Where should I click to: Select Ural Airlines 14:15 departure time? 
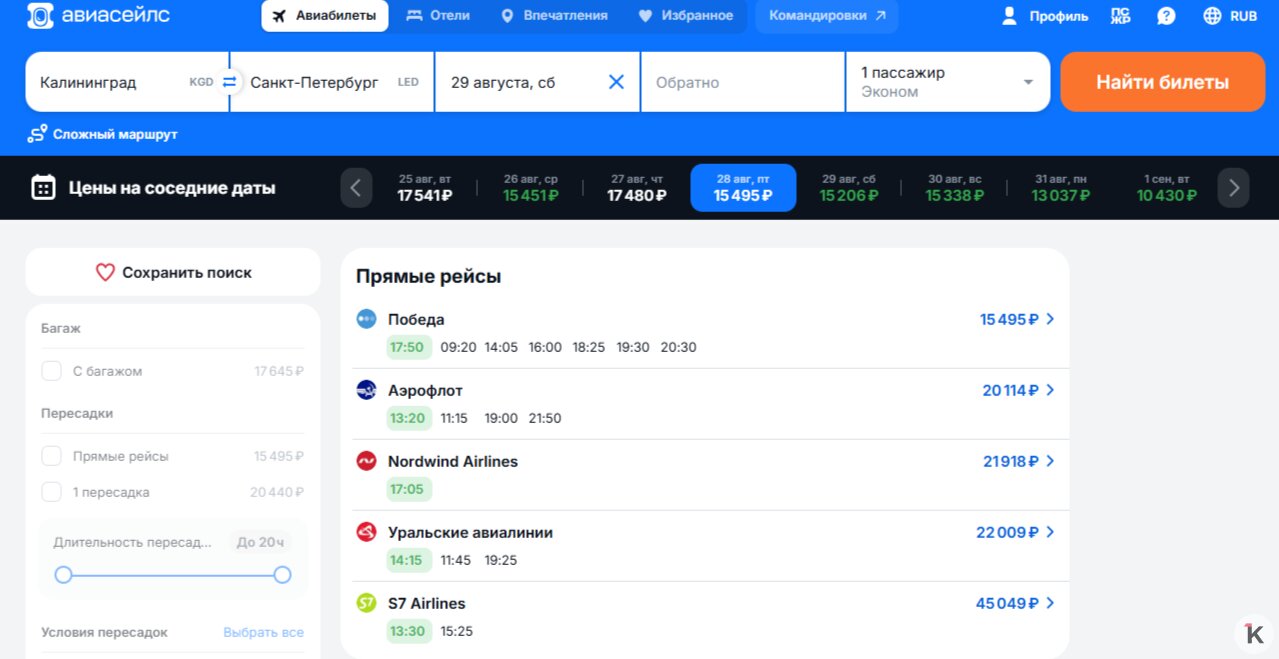tap(407, 560)
